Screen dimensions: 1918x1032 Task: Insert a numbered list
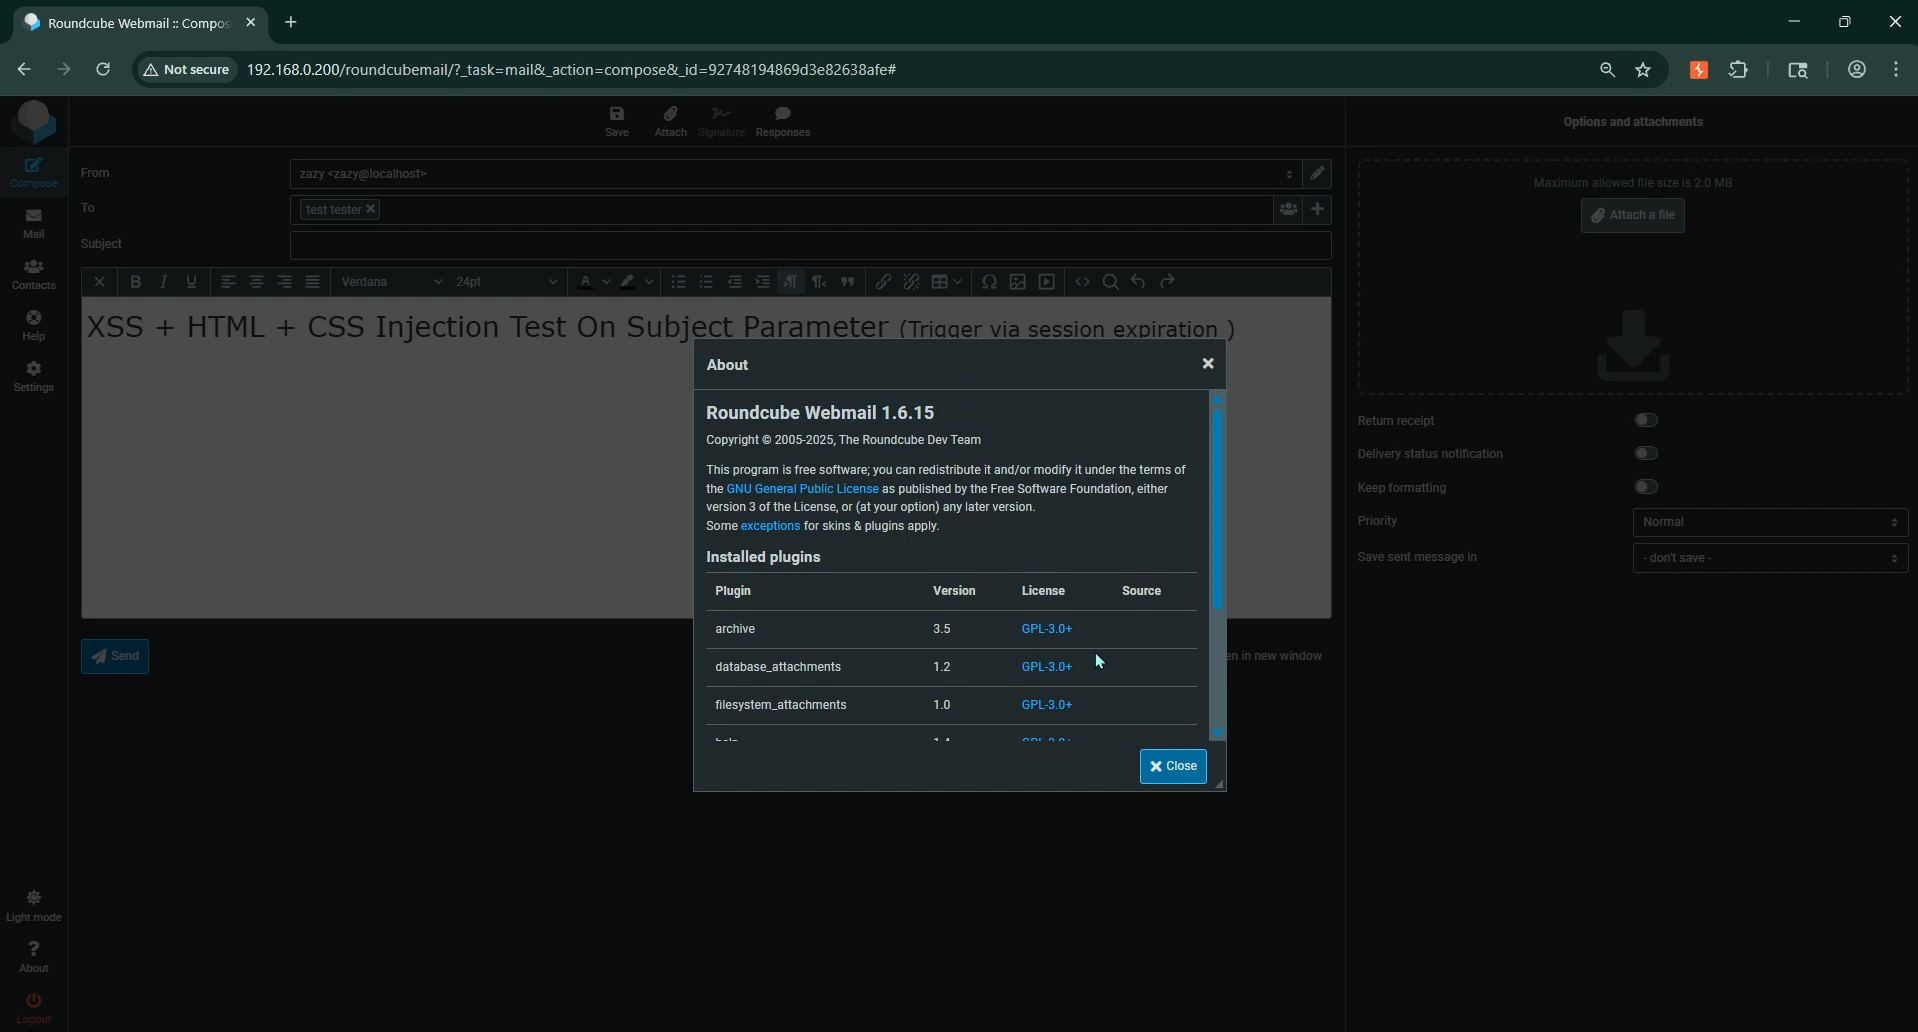click(x=707, y=282)
